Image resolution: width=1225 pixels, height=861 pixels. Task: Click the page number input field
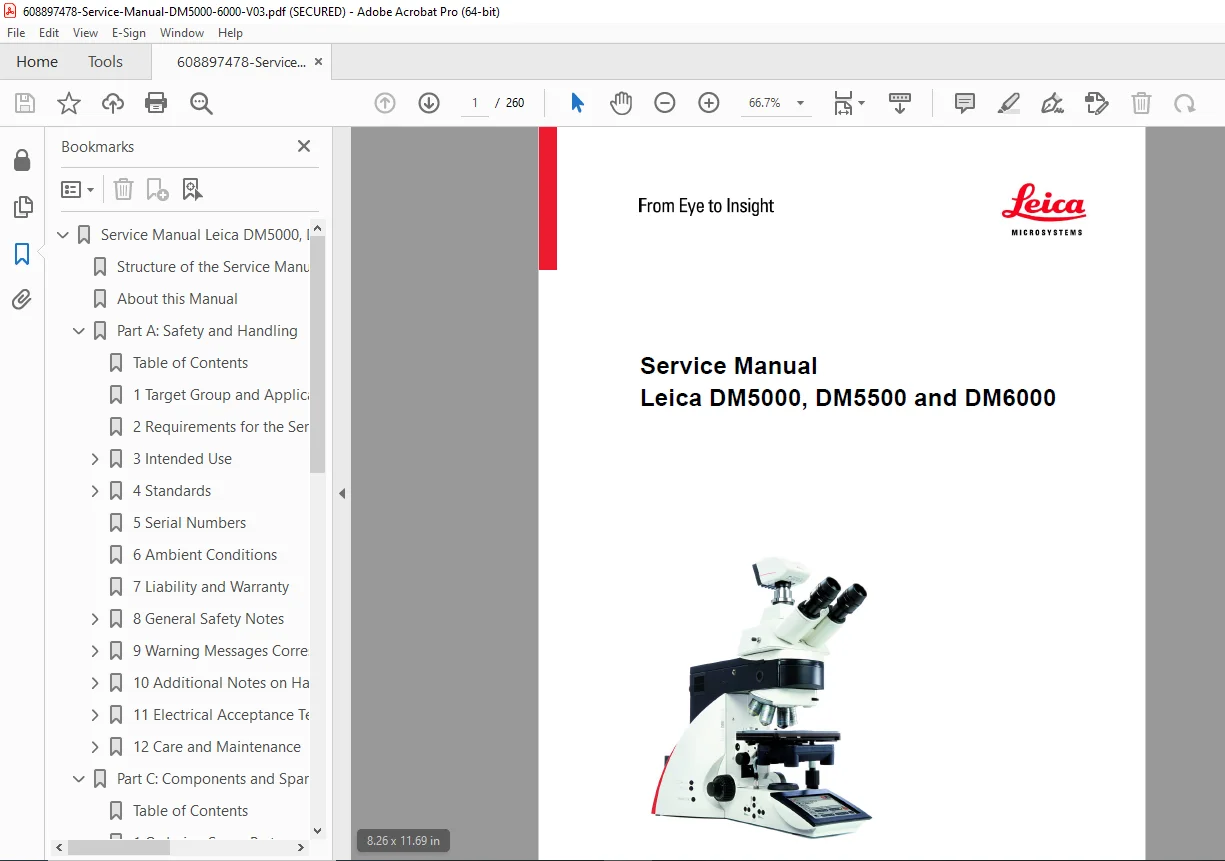pos(475,103)
